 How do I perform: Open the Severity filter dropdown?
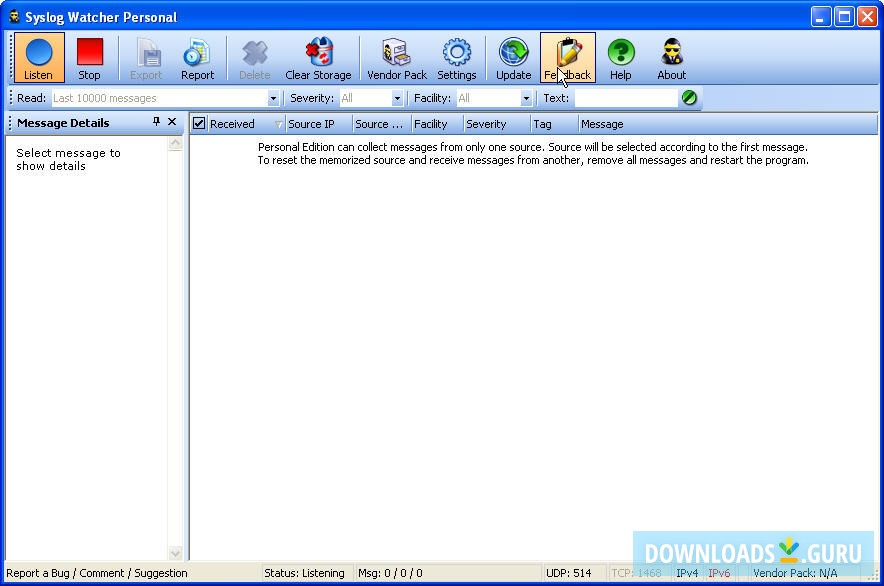397,98
